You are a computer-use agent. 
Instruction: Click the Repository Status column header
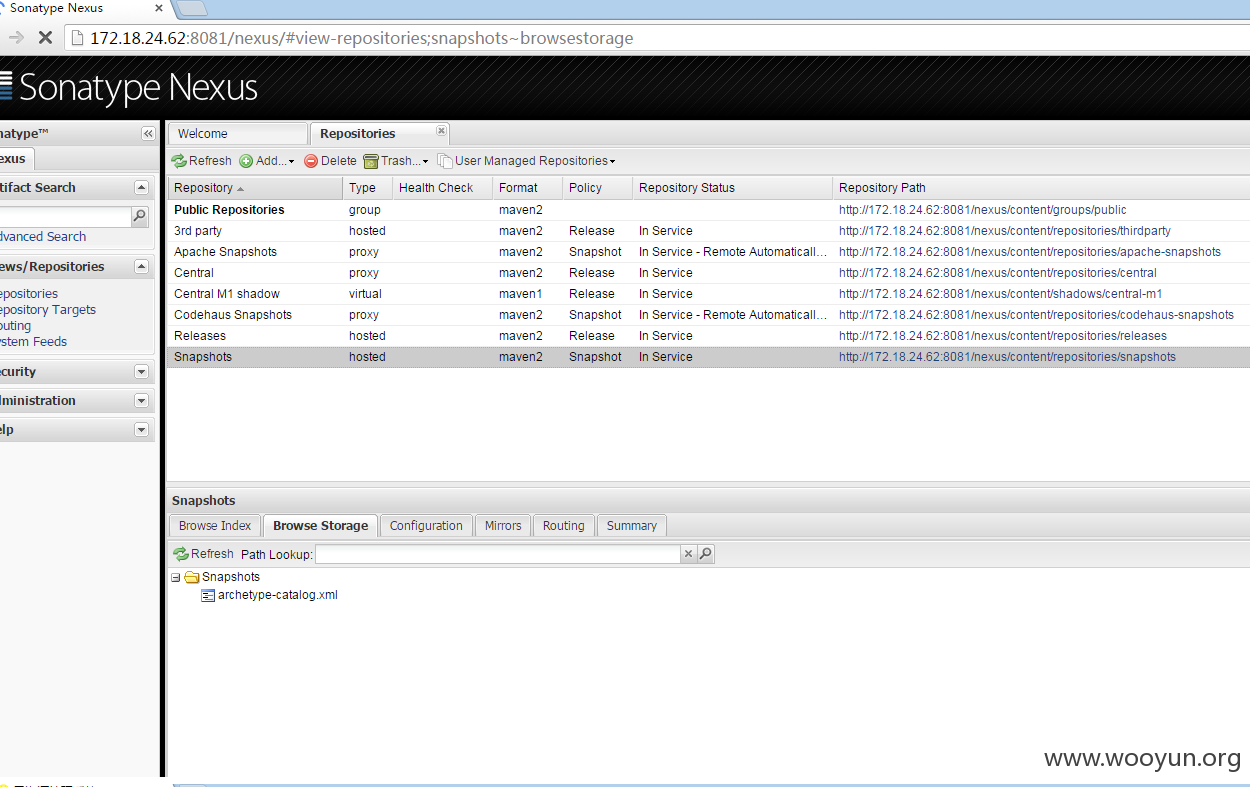(732, 188)
